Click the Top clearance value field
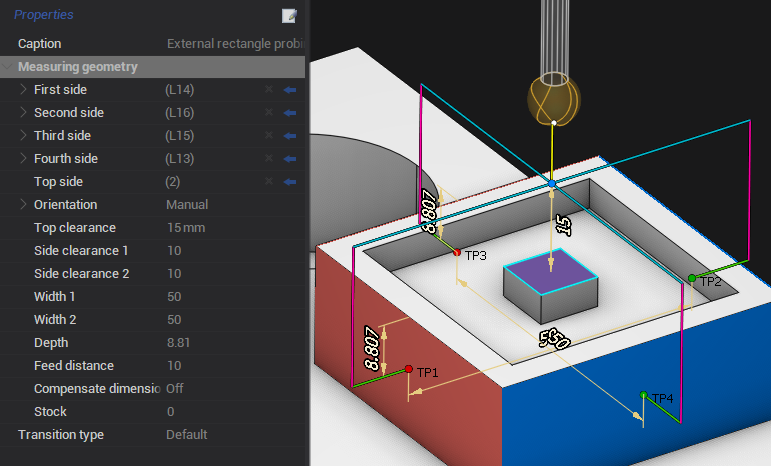This screenshot has width=771, height=466. [x=185, y=228]
